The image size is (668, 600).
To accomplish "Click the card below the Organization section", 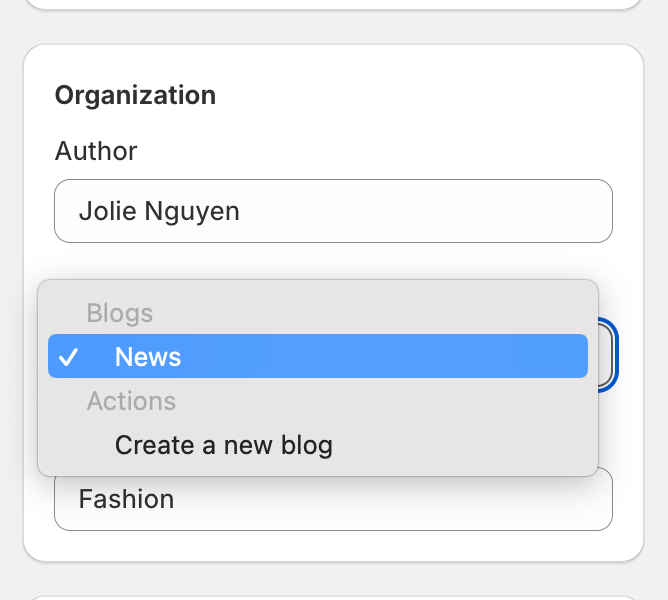I will 332,592.
